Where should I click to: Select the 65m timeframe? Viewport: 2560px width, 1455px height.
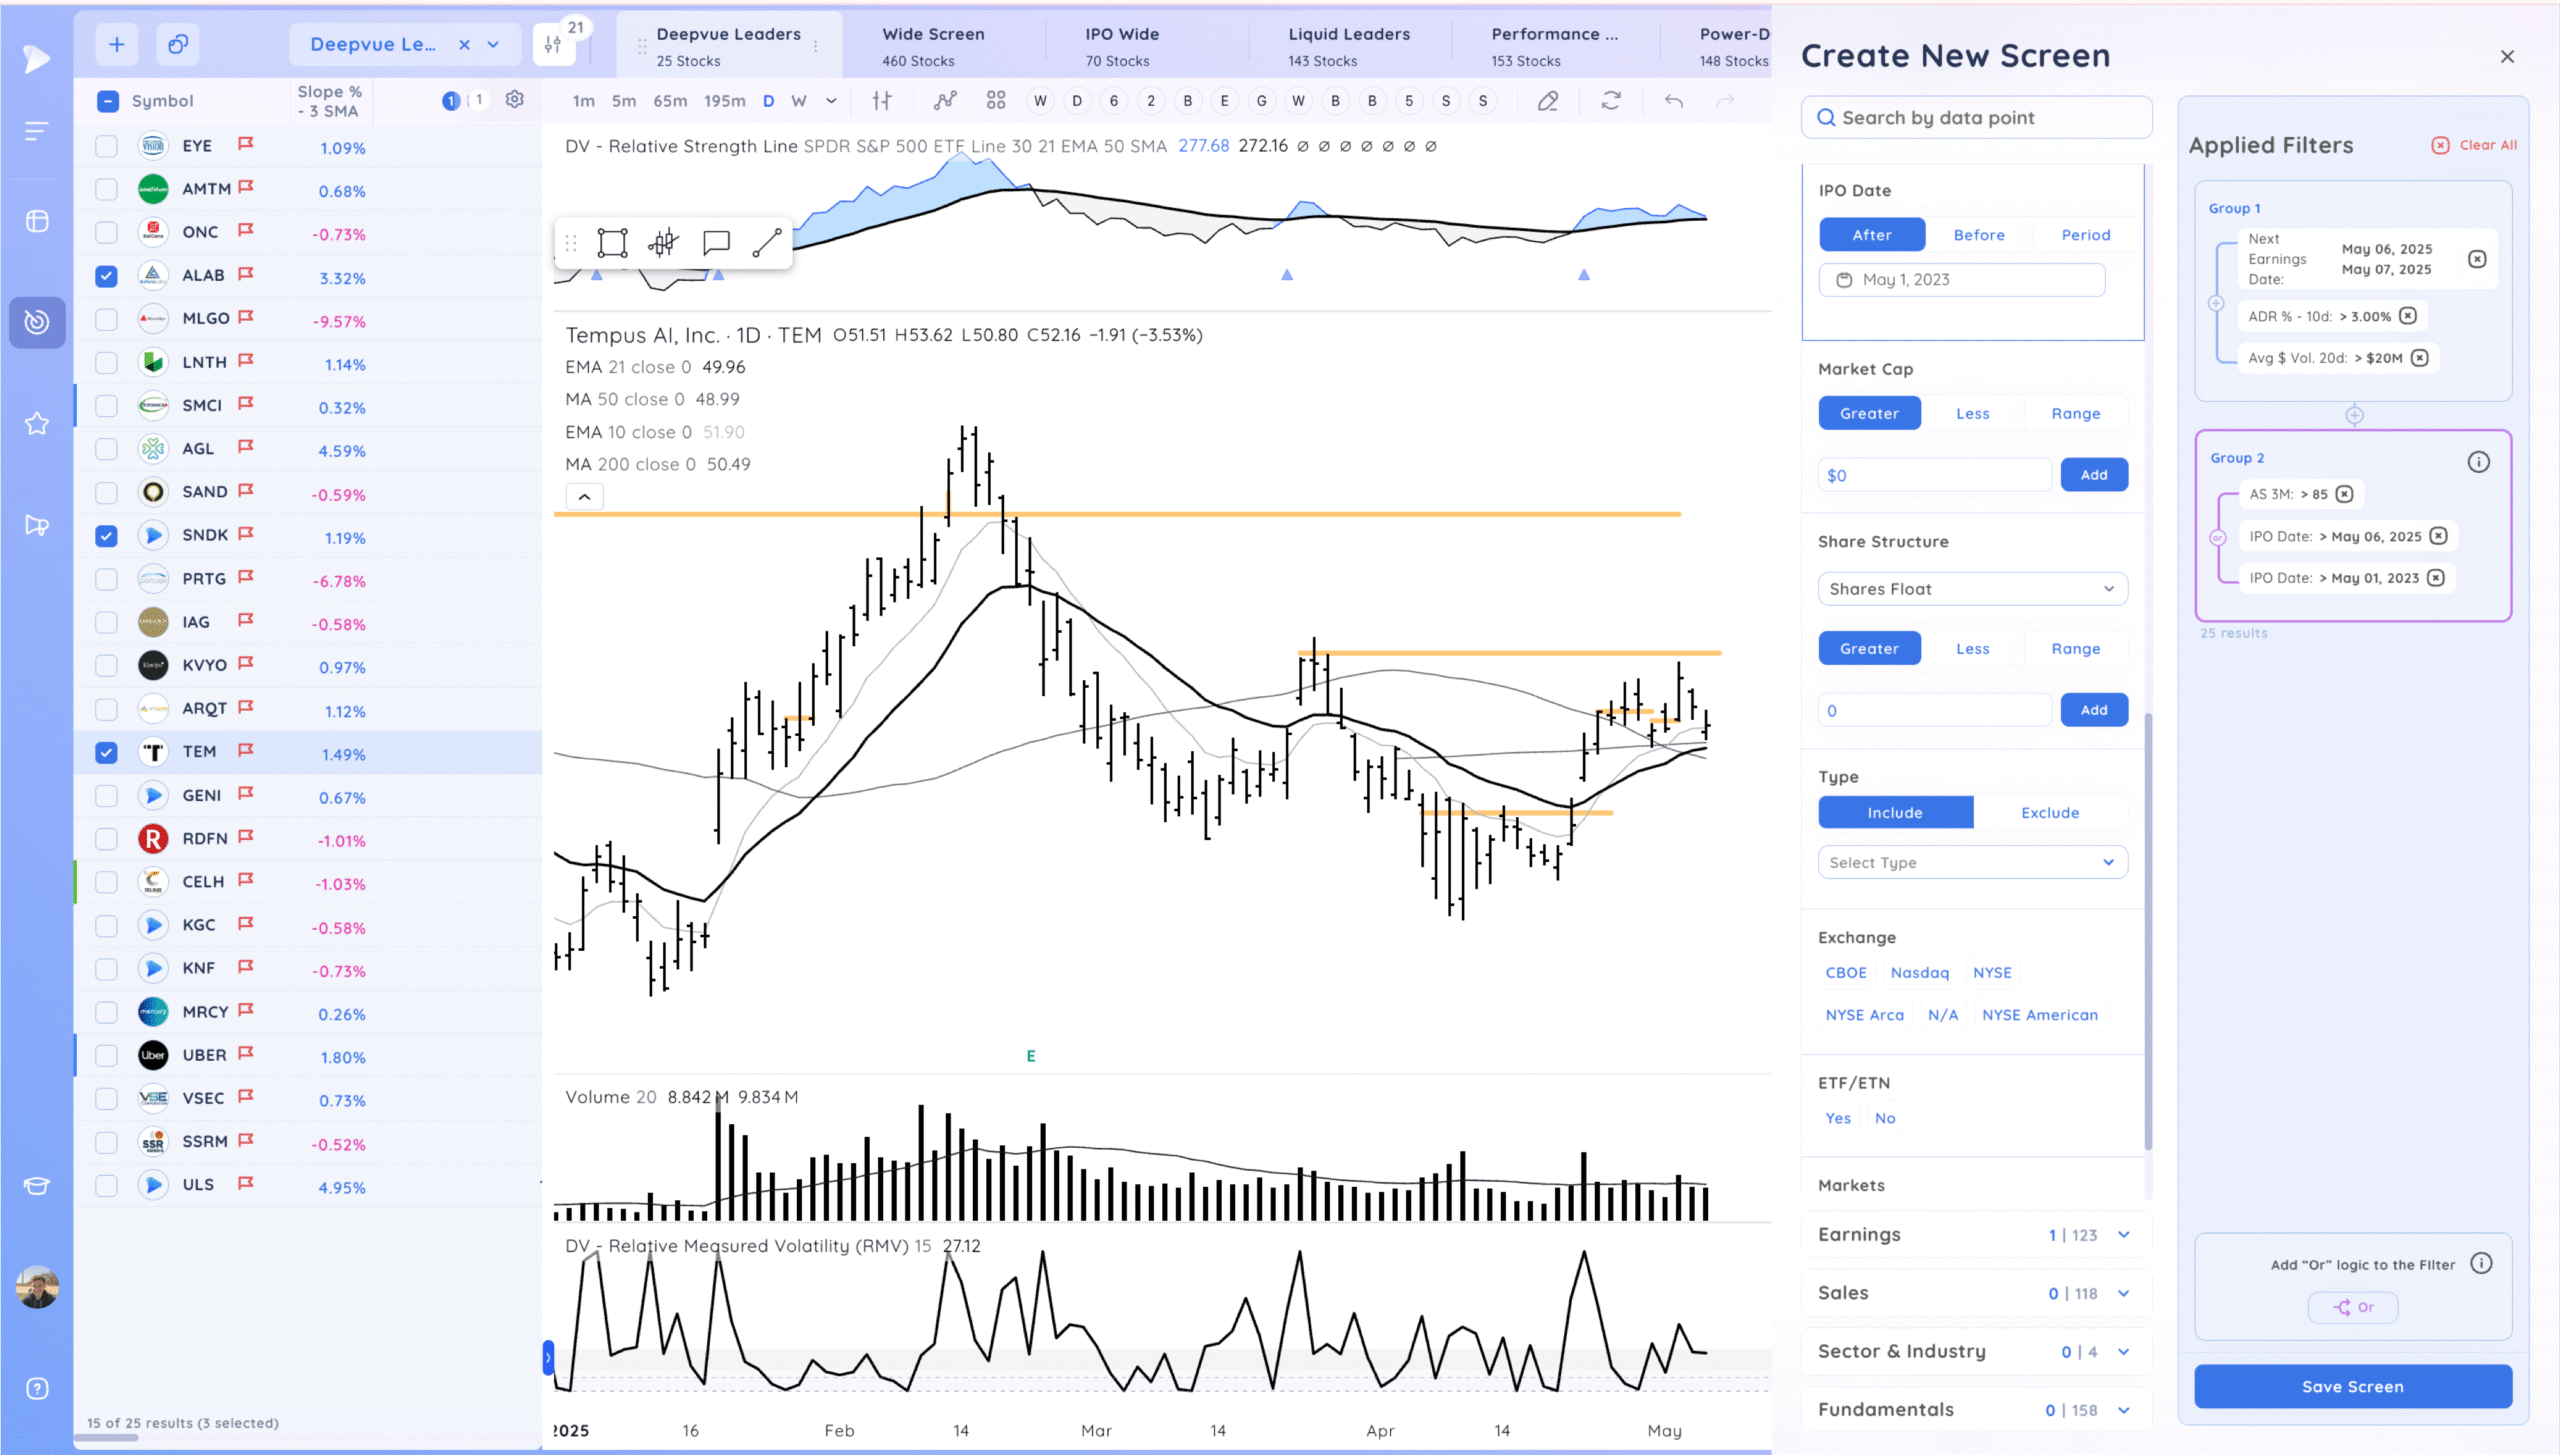(670, 101)
